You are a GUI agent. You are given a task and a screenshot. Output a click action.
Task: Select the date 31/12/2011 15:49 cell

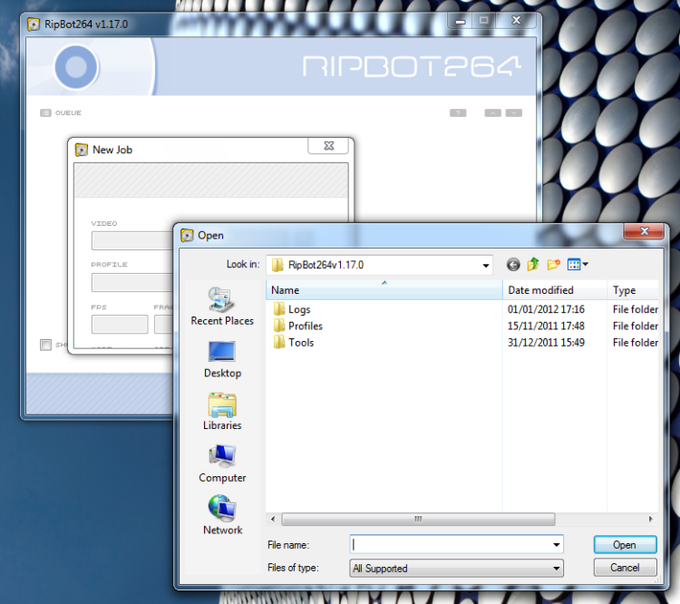pos(546,342)
